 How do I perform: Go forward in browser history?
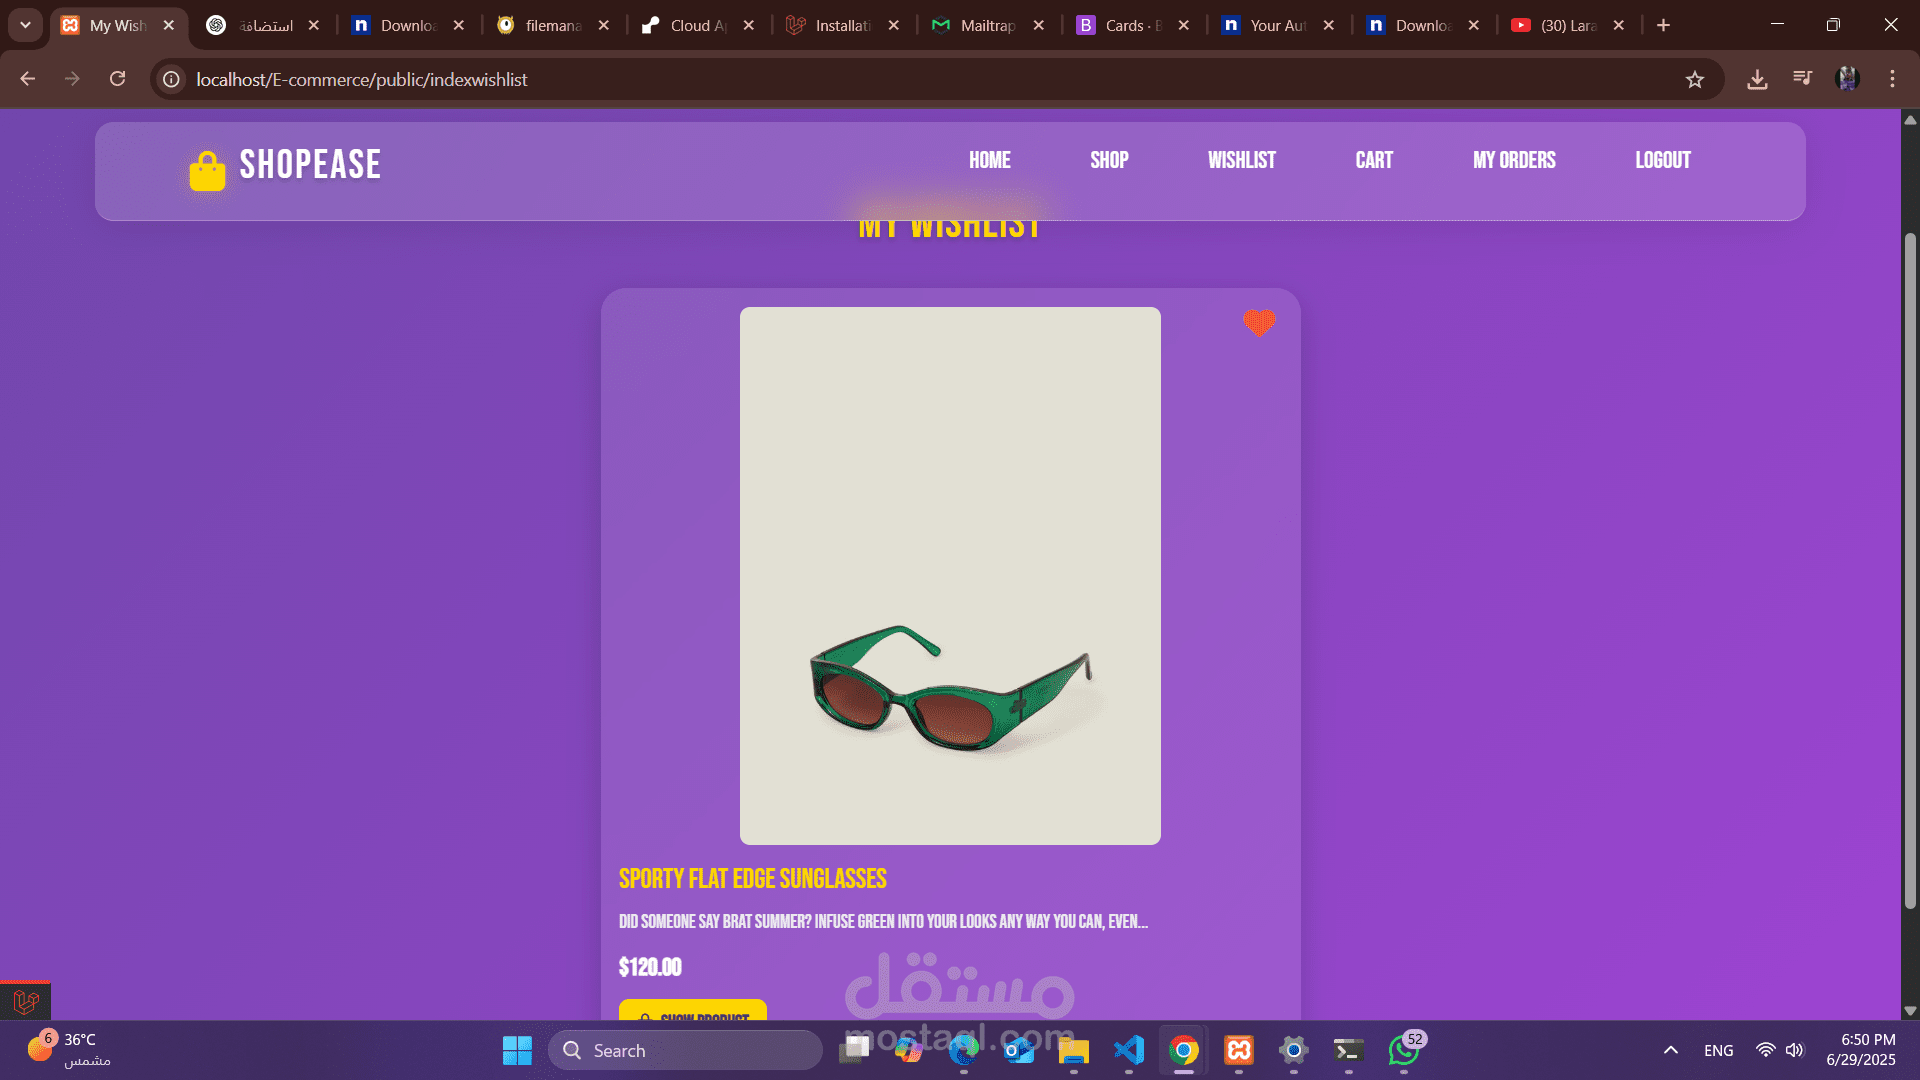72,79
